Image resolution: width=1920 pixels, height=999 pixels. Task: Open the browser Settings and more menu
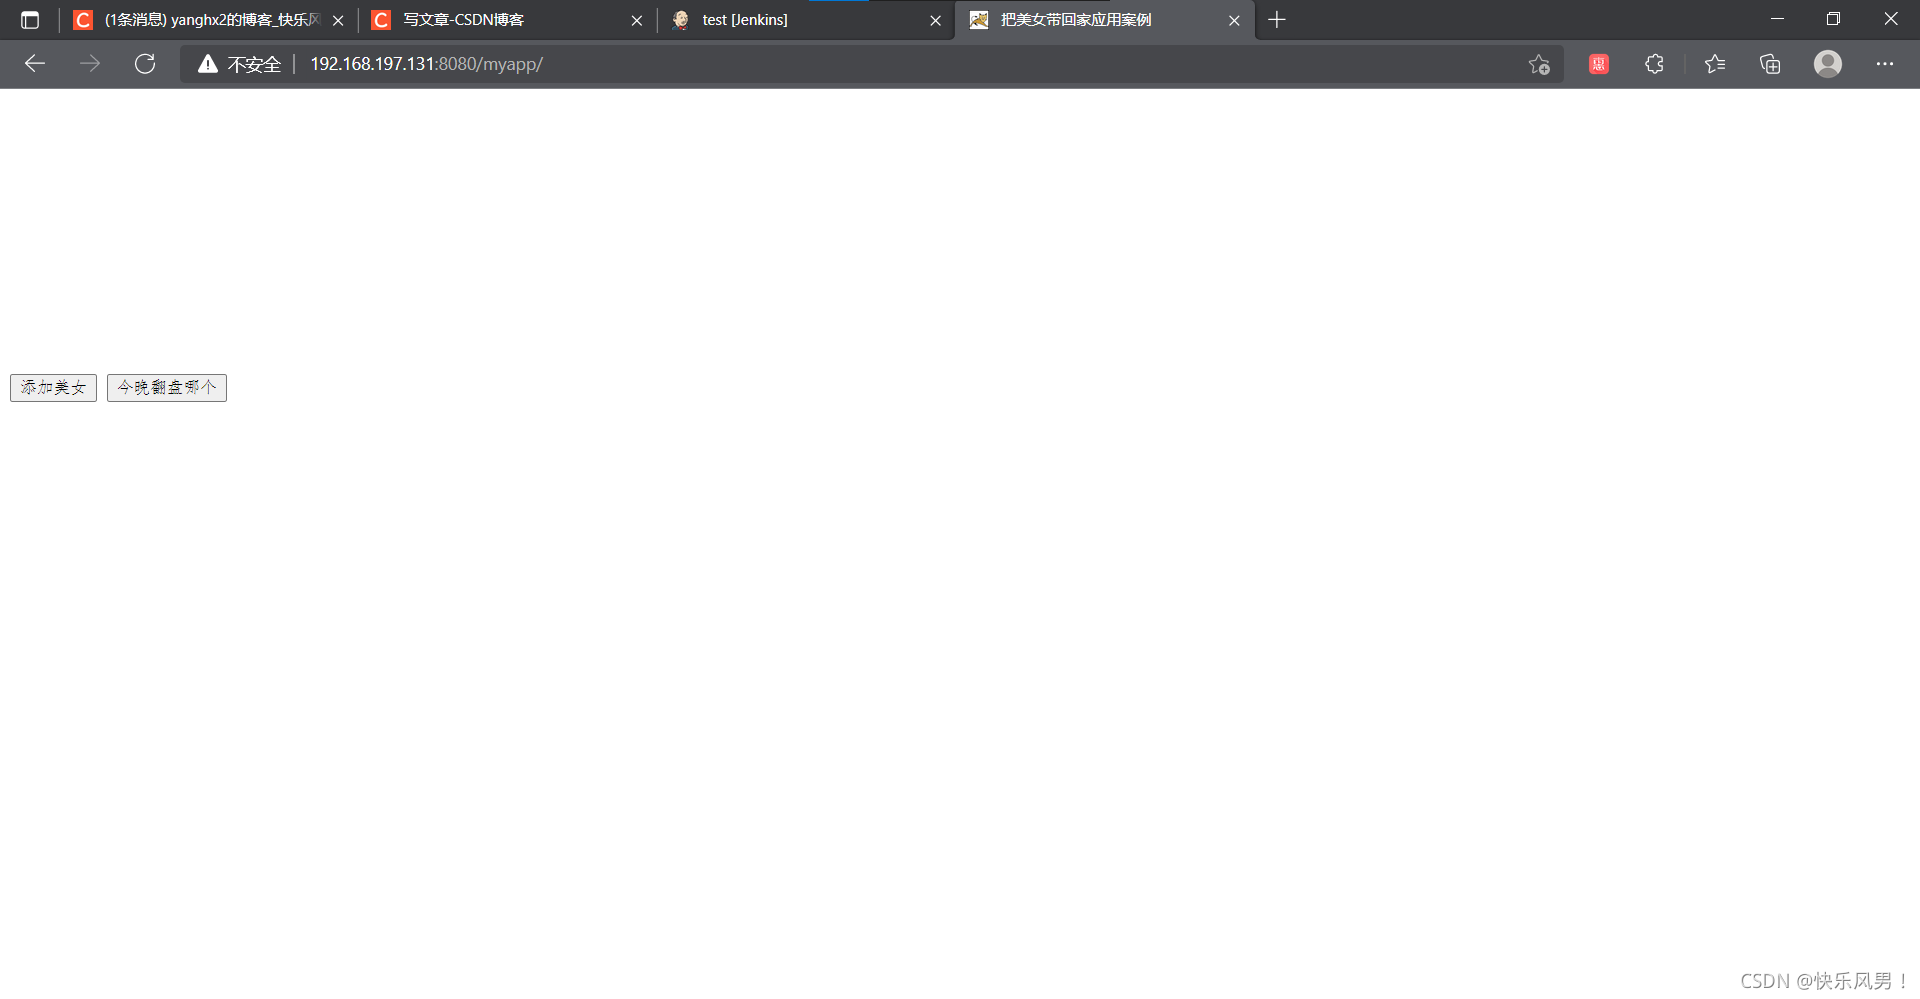point(1885,64)
